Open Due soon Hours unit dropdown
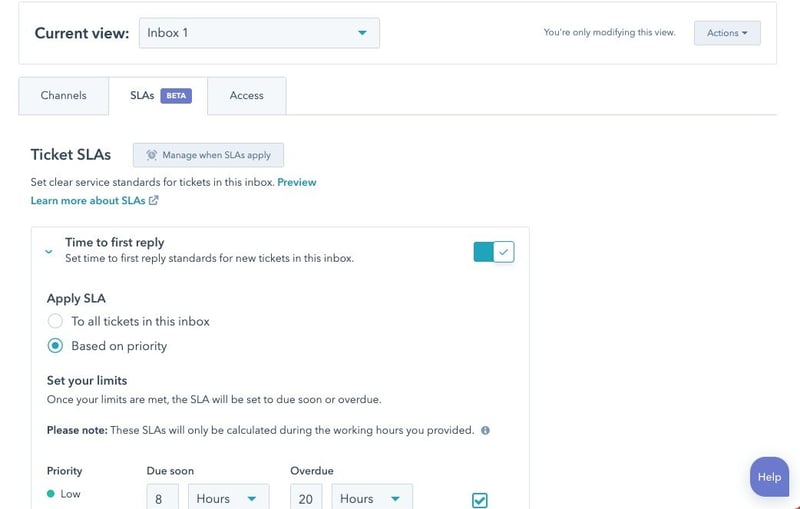 (x=226, y=498)
